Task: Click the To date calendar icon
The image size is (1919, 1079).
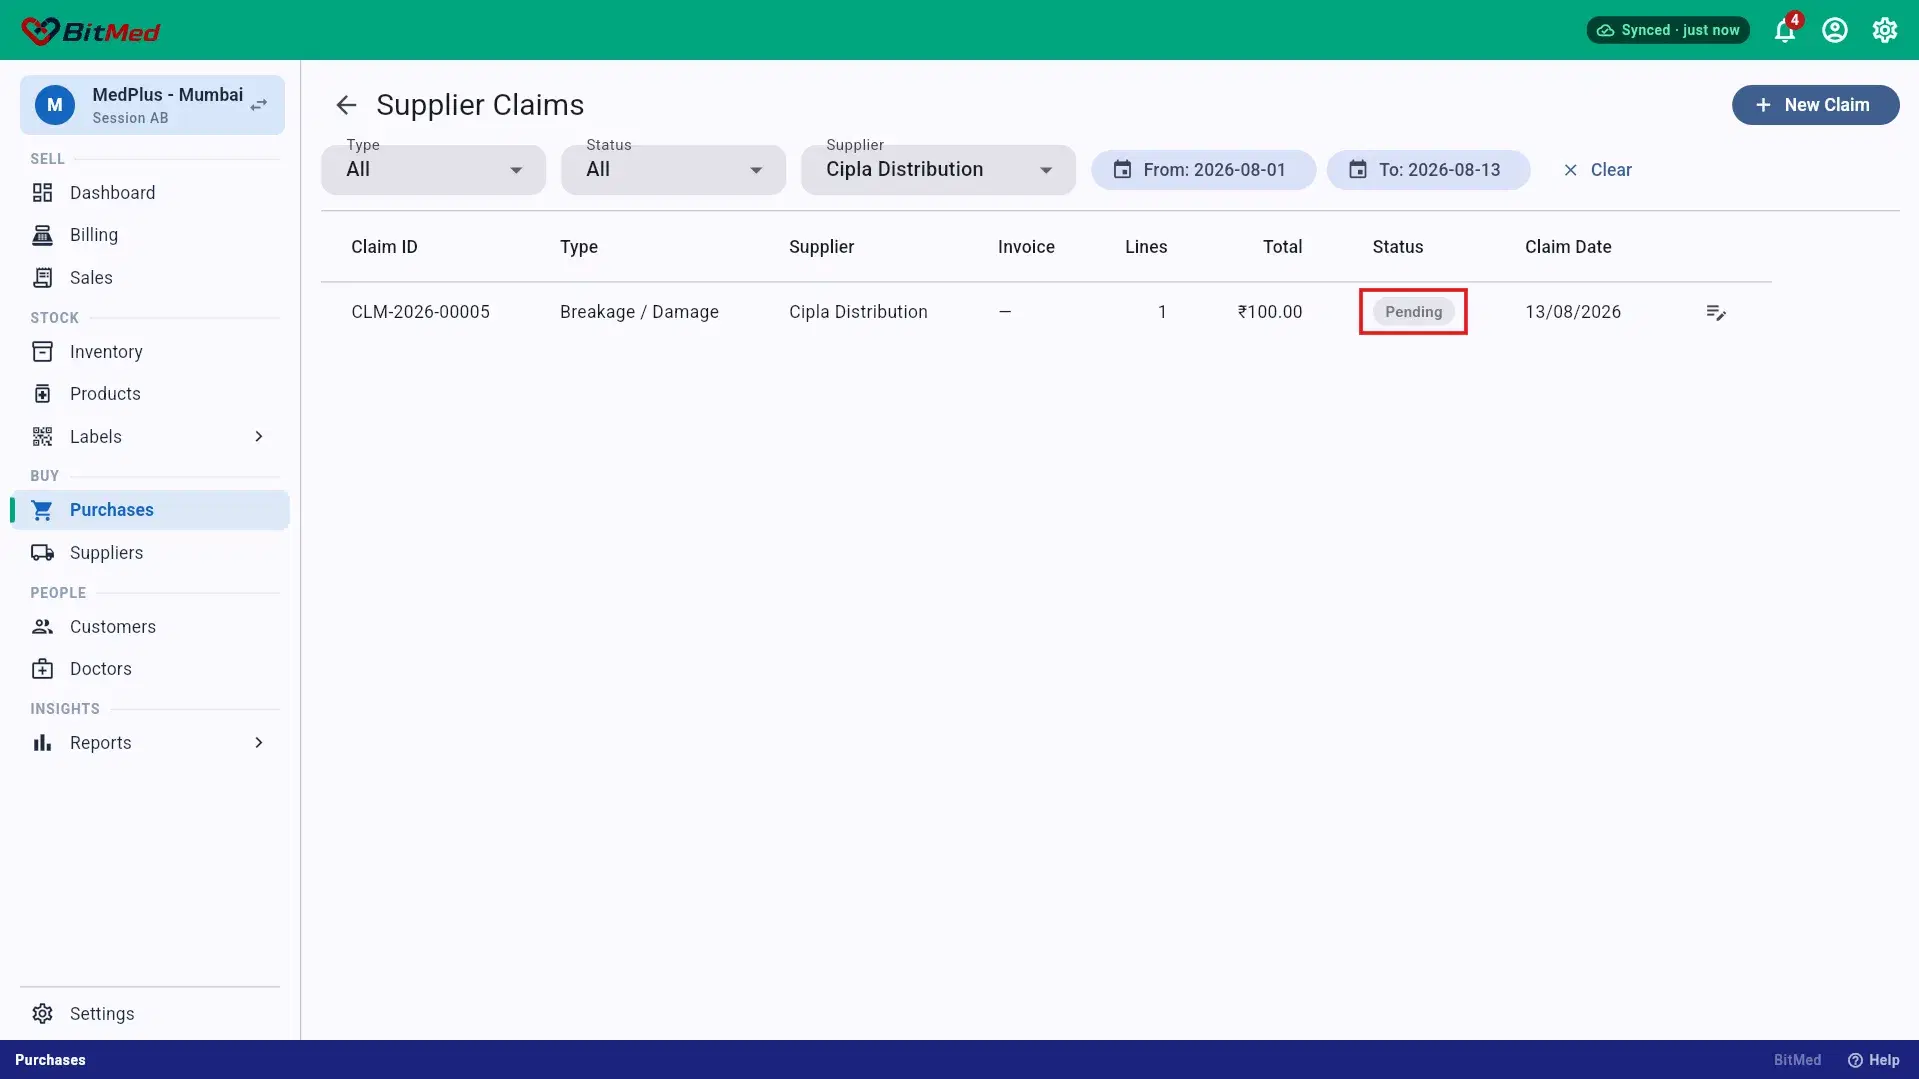Action: point(1358,170)
